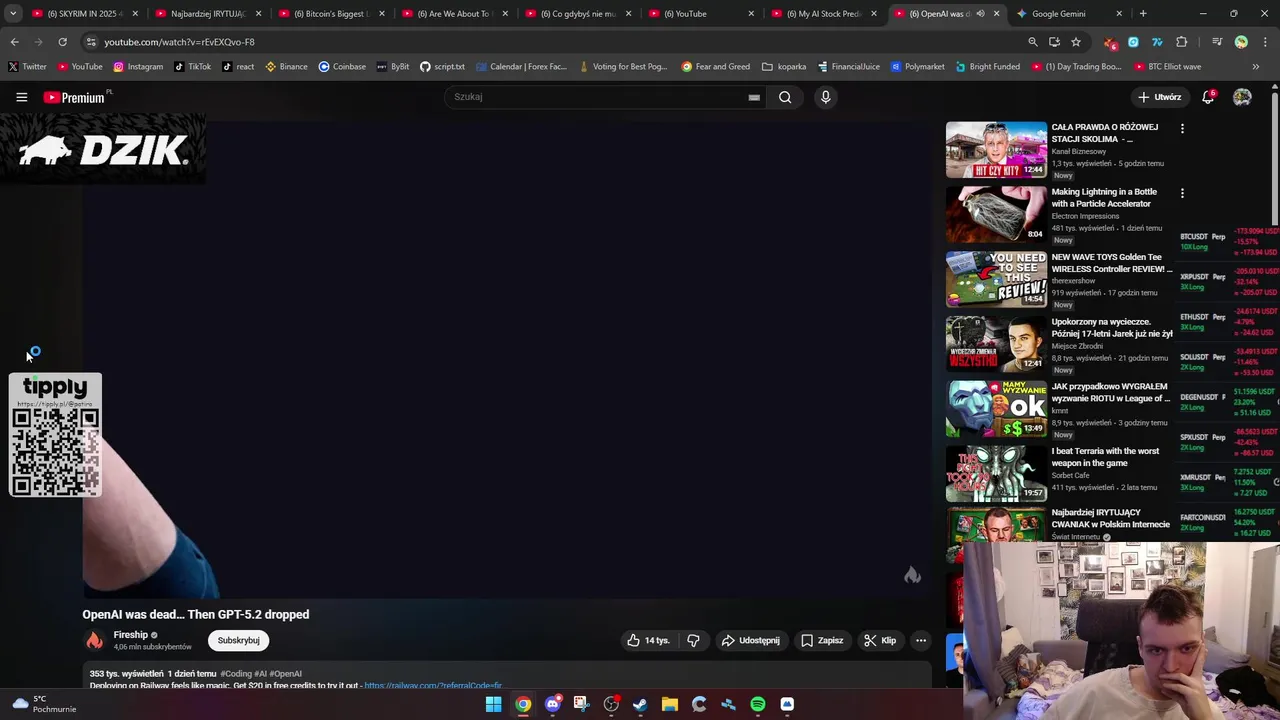Open the Upokorzony na wycieczce video thumbnail
1280x720 pixels.
[996, 344]
